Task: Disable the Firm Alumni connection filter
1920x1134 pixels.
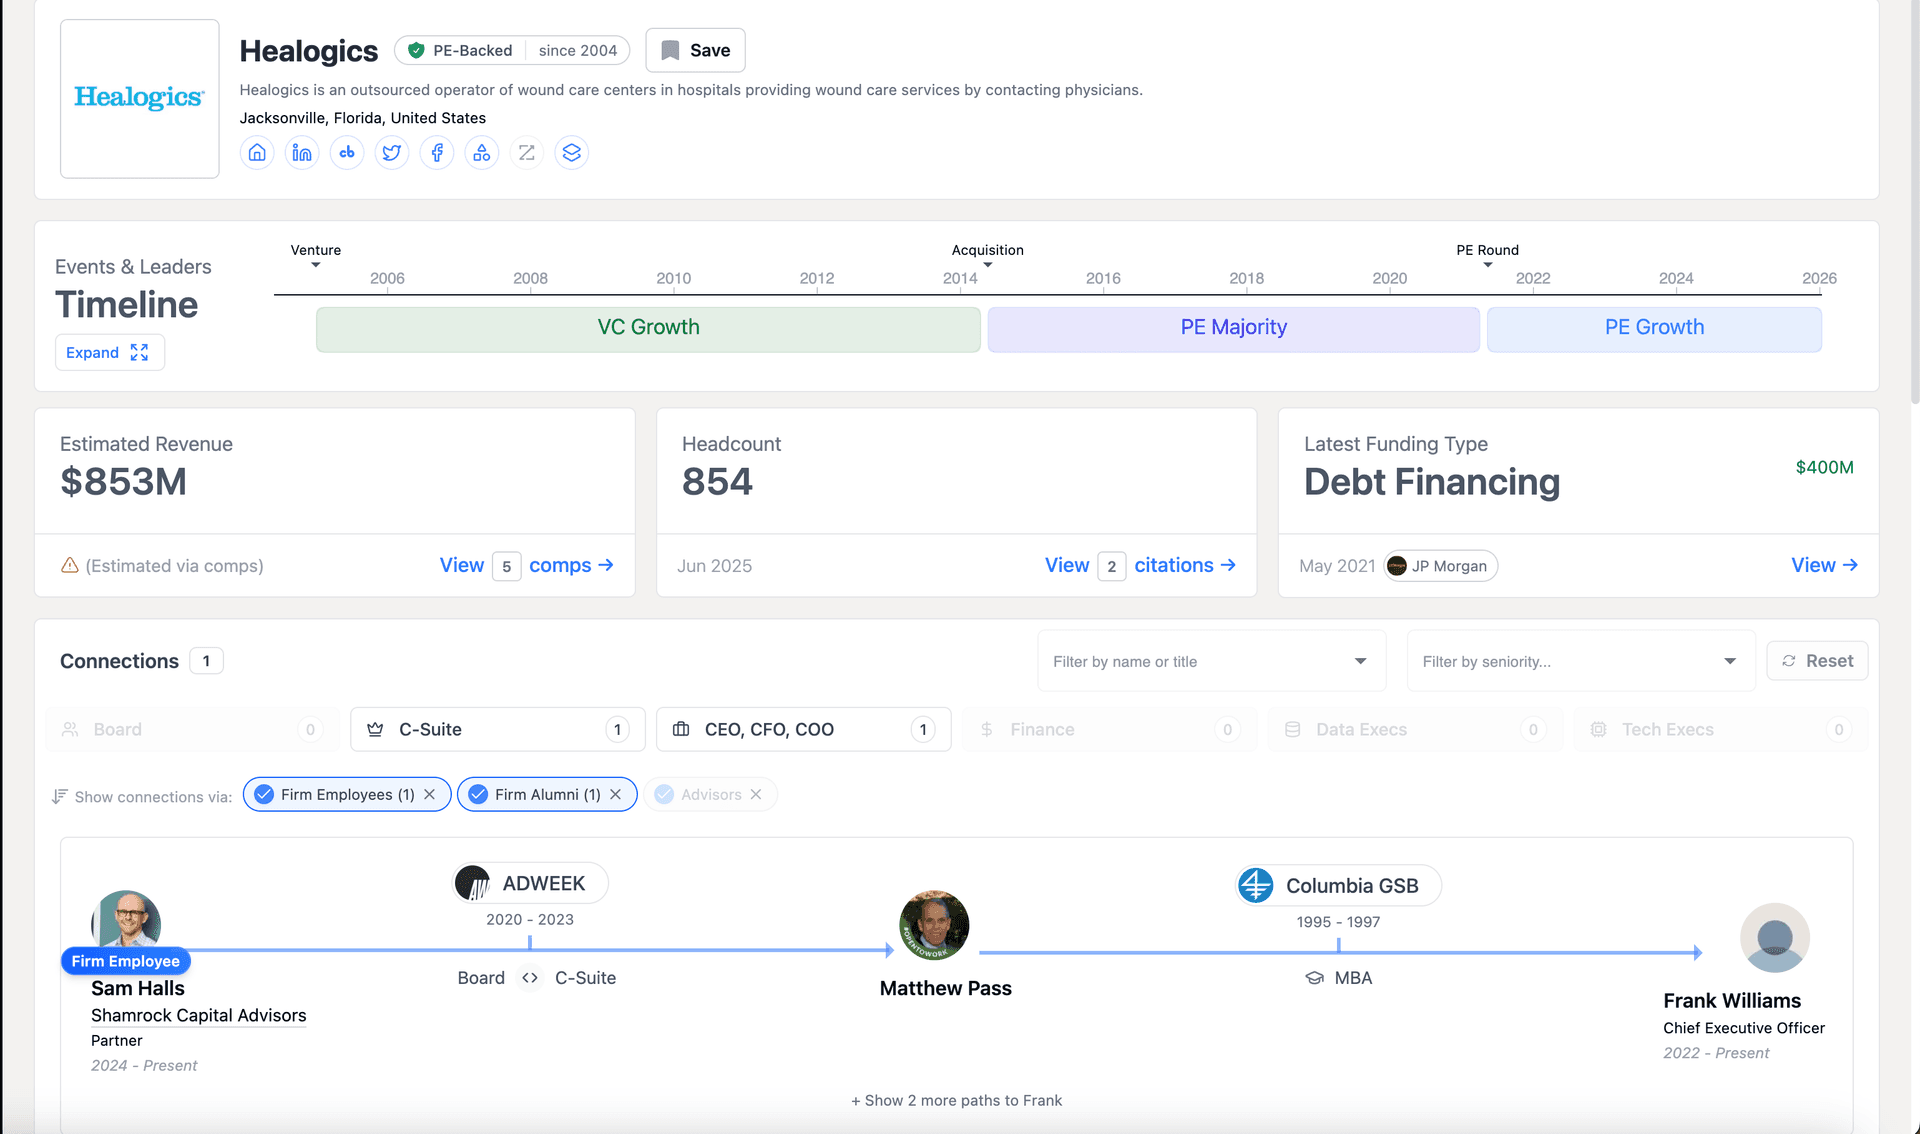Action: [x=616, y=794]
